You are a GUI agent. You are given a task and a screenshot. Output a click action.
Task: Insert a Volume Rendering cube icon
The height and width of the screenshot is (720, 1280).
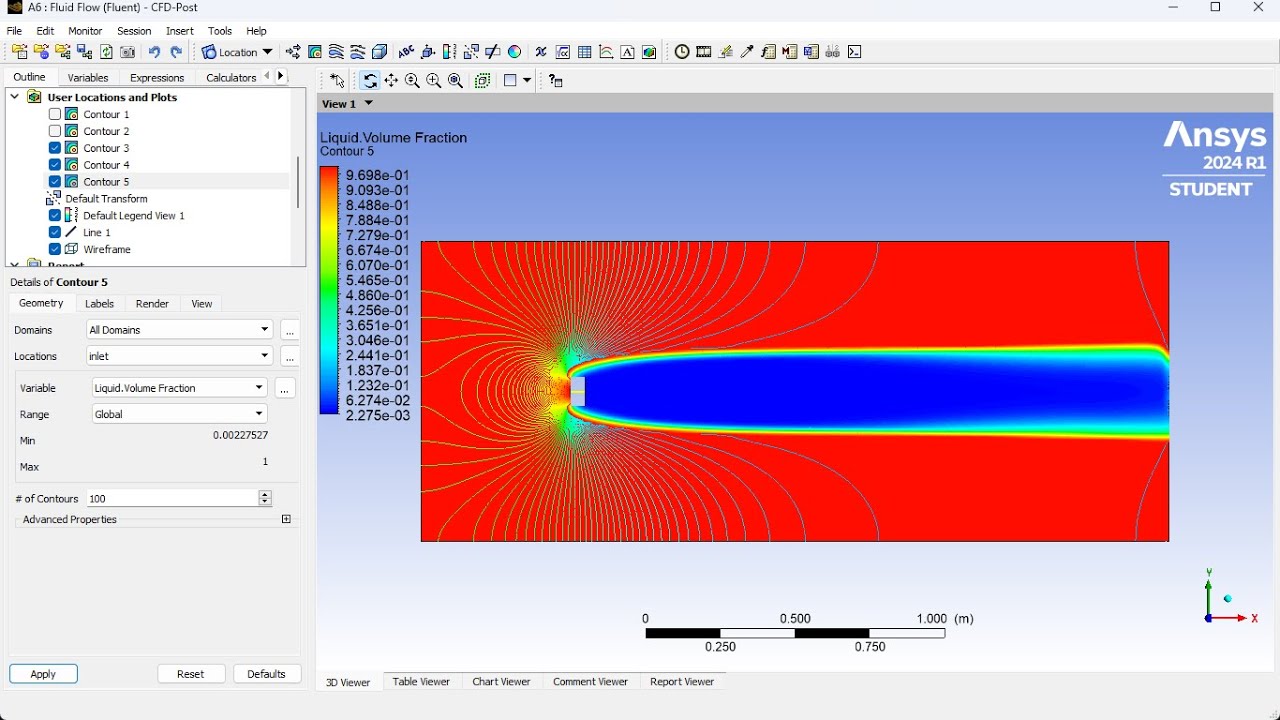tap(380, 52)
